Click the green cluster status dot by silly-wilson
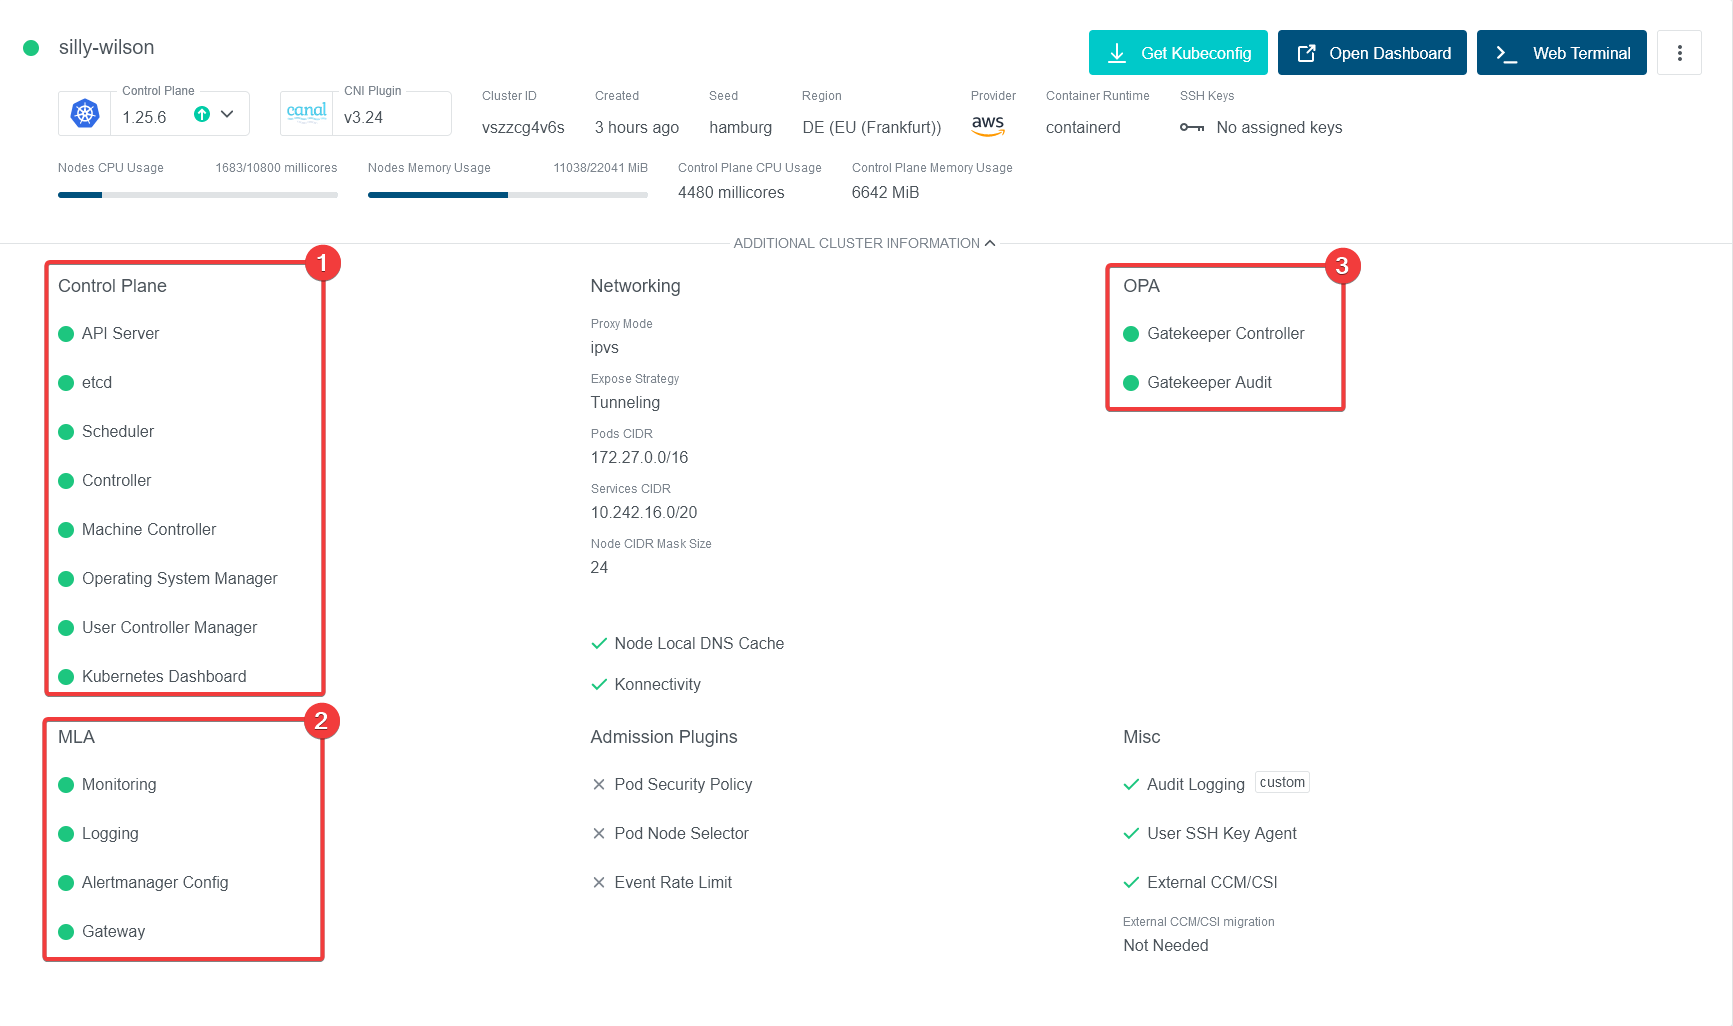This screenshot has height=1026, width=1733. click(31, 48)
